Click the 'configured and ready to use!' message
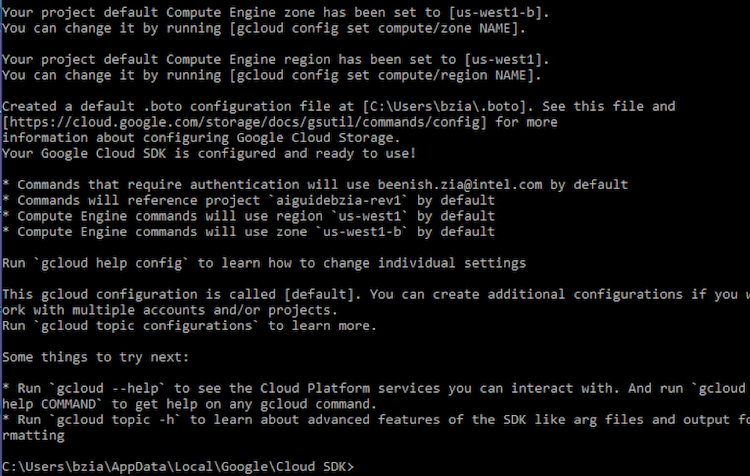This screenshot has height=476, width=750. 313,153
